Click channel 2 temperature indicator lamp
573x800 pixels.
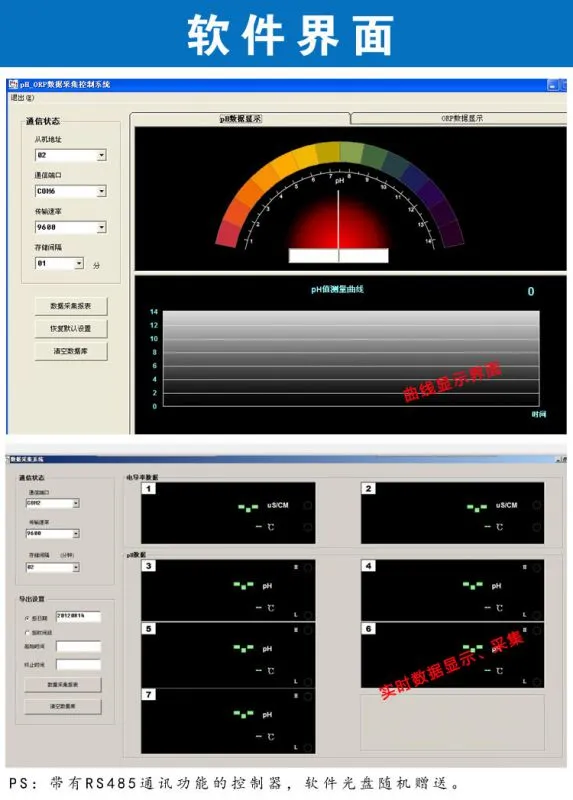point(536,527)
